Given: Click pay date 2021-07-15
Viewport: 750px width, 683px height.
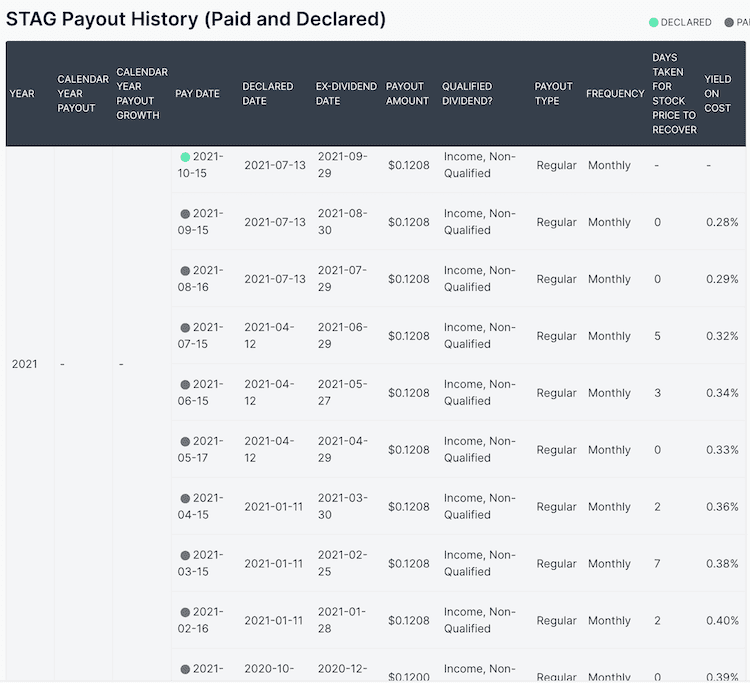Looking at the screenshot, I should (x=200, y=336).
